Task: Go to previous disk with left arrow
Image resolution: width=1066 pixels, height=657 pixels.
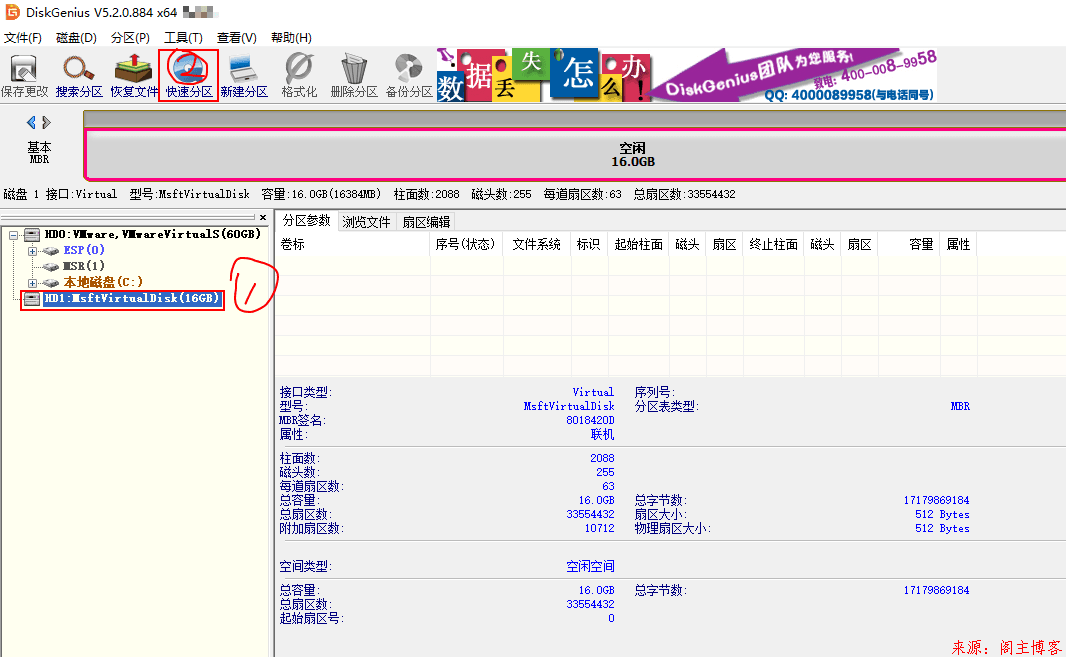Action: point(31,122)
